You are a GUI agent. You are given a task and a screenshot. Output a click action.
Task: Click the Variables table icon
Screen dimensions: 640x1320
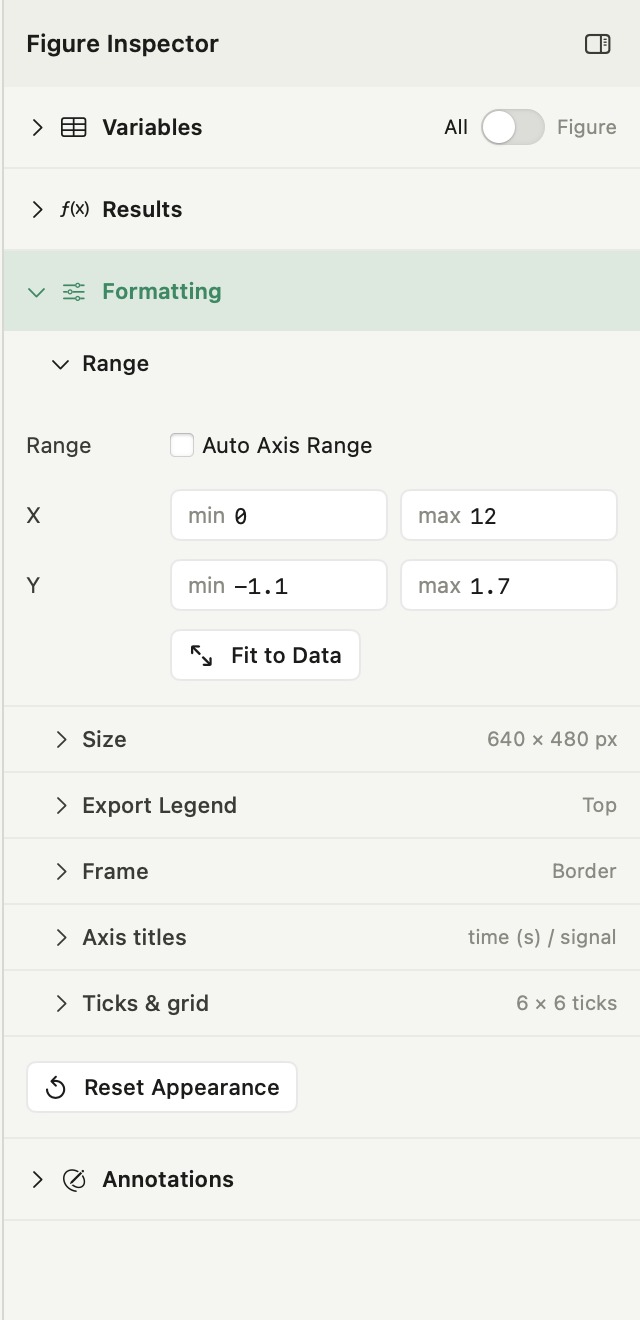(73, 127)
